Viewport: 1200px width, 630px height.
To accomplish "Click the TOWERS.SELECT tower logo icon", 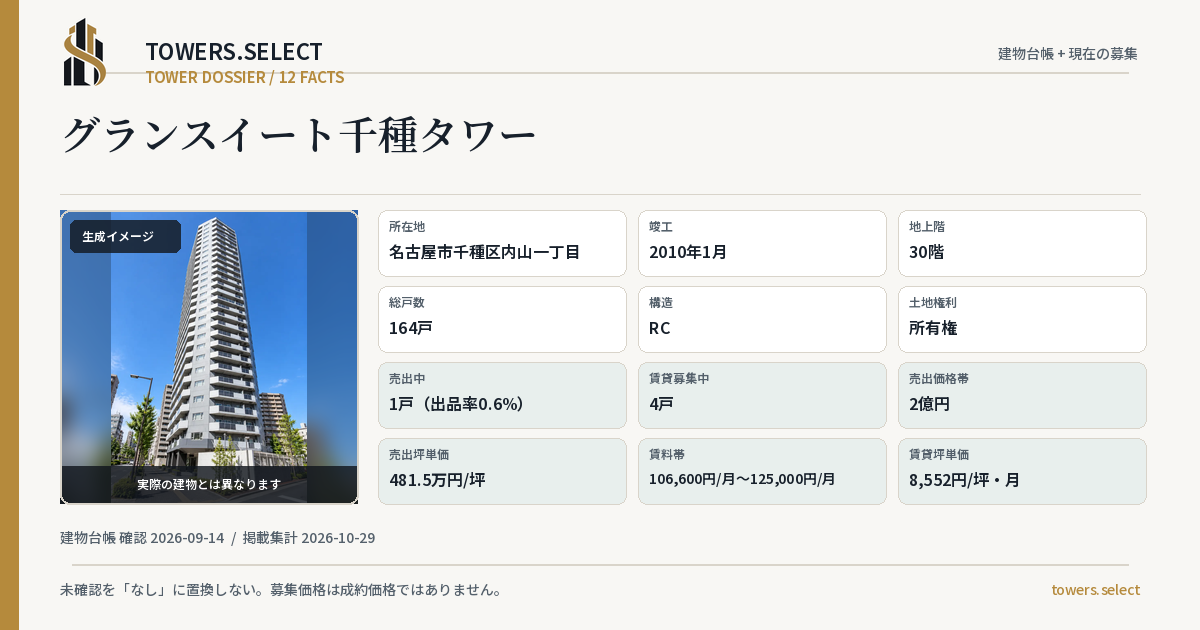I will coord(85,52).
